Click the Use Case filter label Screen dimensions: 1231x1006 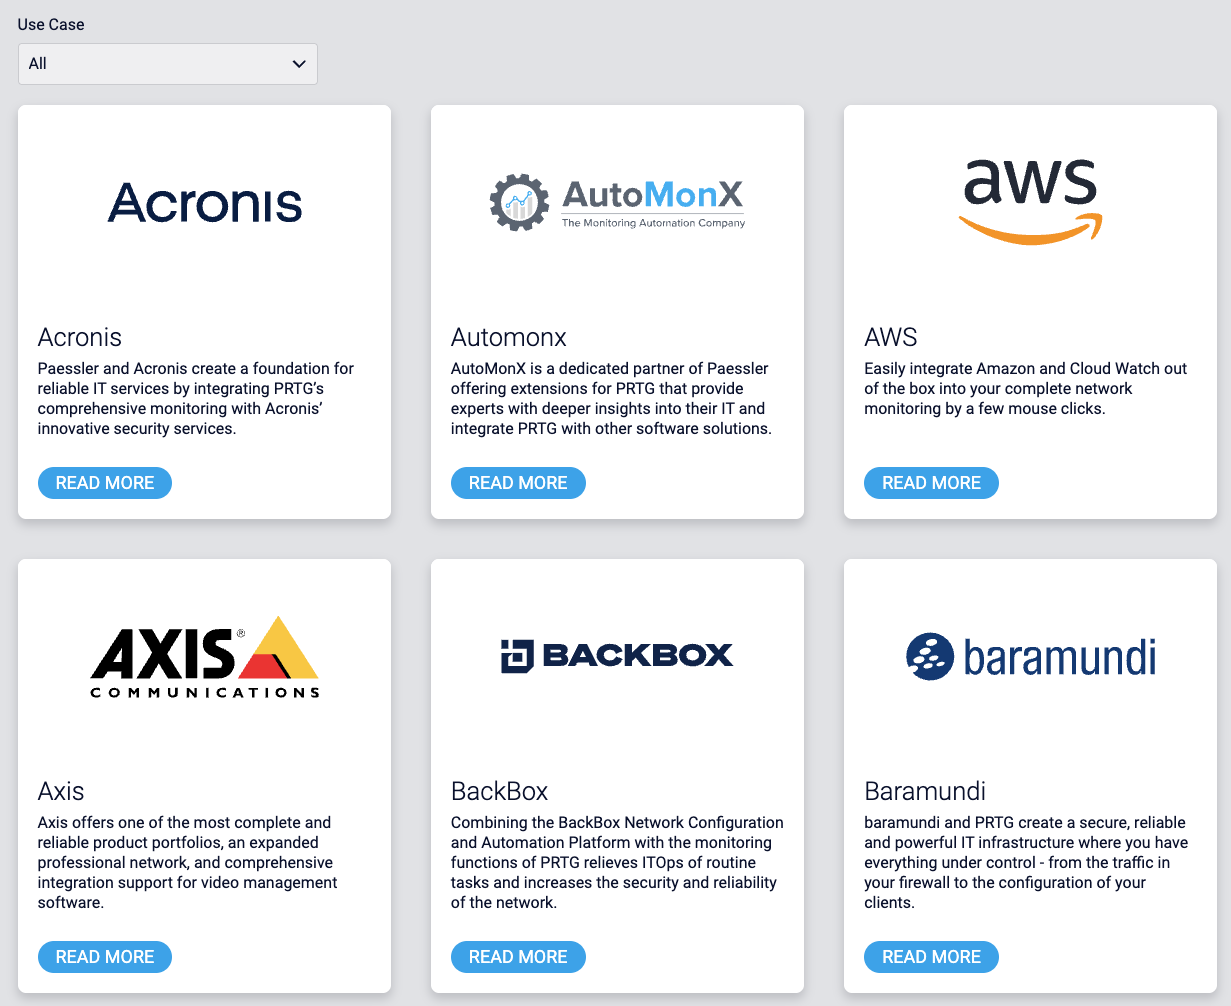coord(51,24)
